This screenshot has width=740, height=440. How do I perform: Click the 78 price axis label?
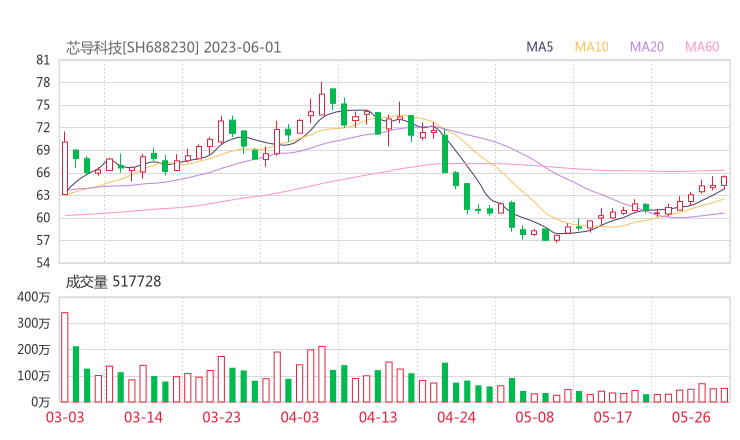click(x=43, y=83)
